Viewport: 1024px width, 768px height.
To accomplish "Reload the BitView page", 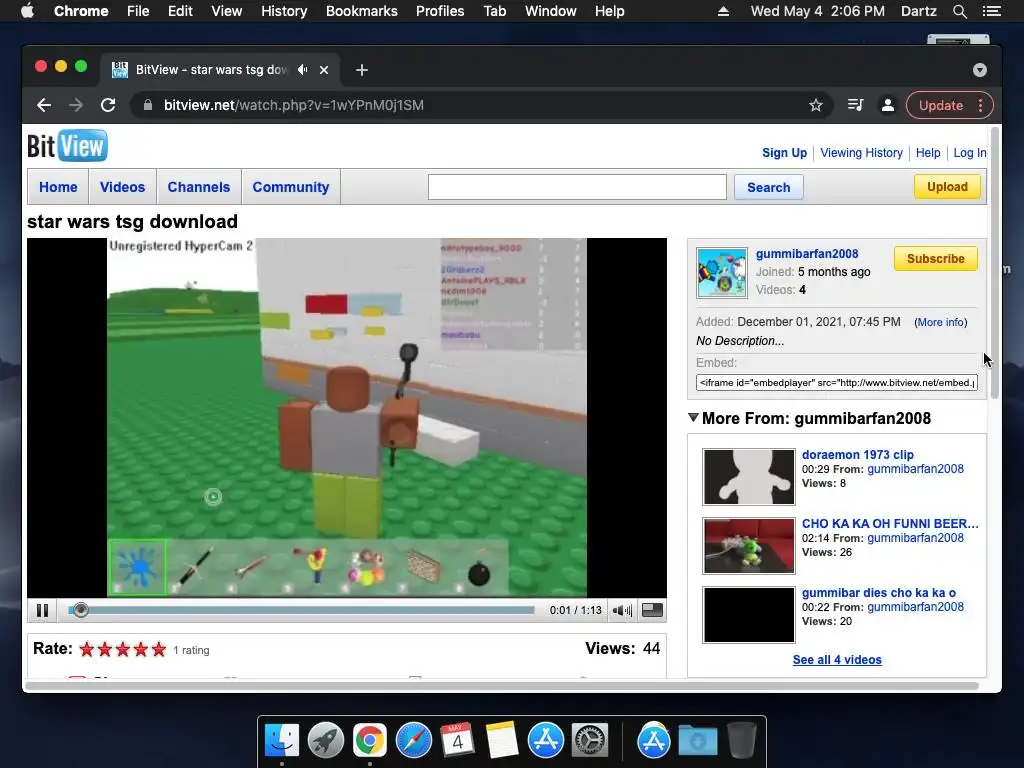I will click(108, 105).
